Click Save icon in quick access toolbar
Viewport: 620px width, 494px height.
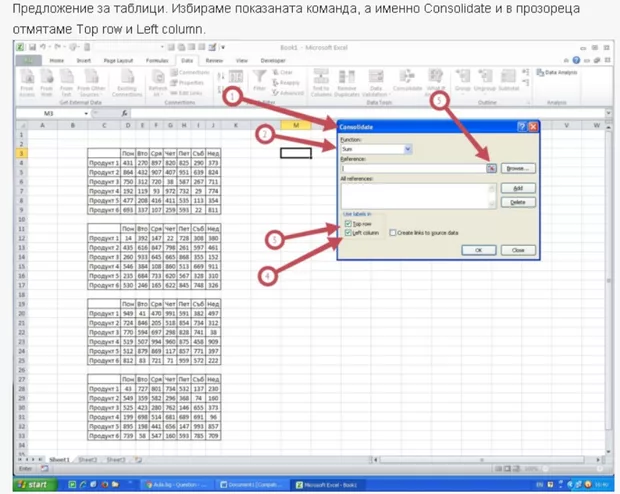click(32, 47)
